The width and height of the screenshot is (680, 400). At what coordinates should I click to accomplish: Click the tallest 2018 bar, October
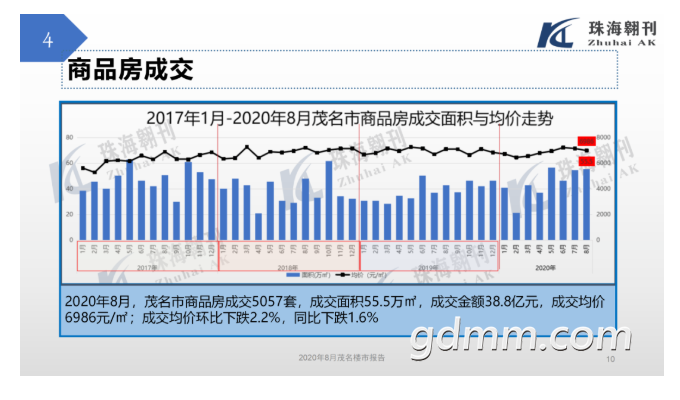click(x=329, y=200)
